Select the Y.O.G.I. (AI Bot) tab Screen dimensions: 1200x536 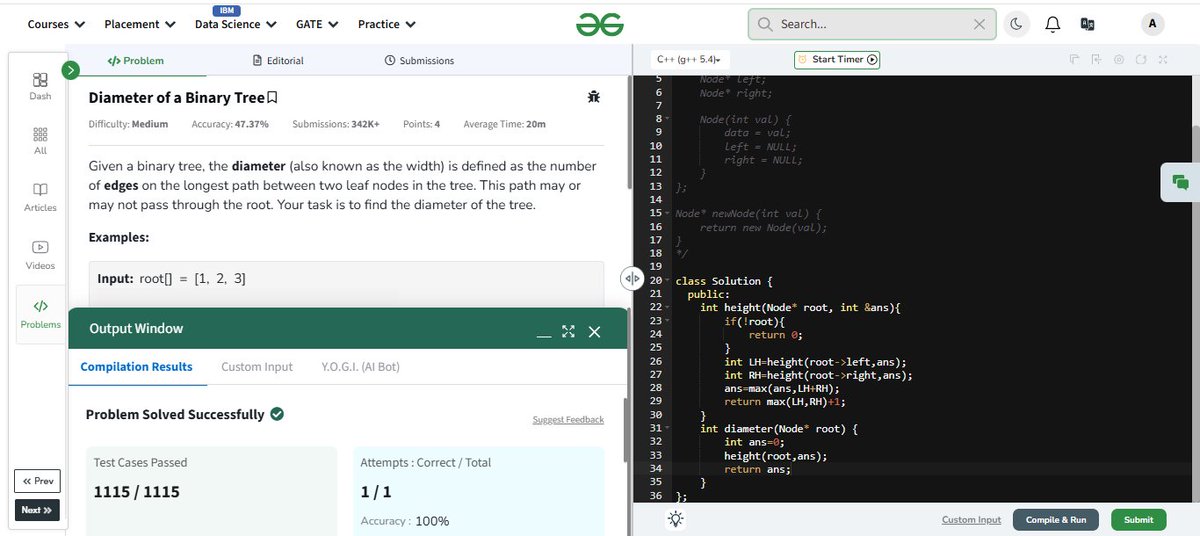360,367
